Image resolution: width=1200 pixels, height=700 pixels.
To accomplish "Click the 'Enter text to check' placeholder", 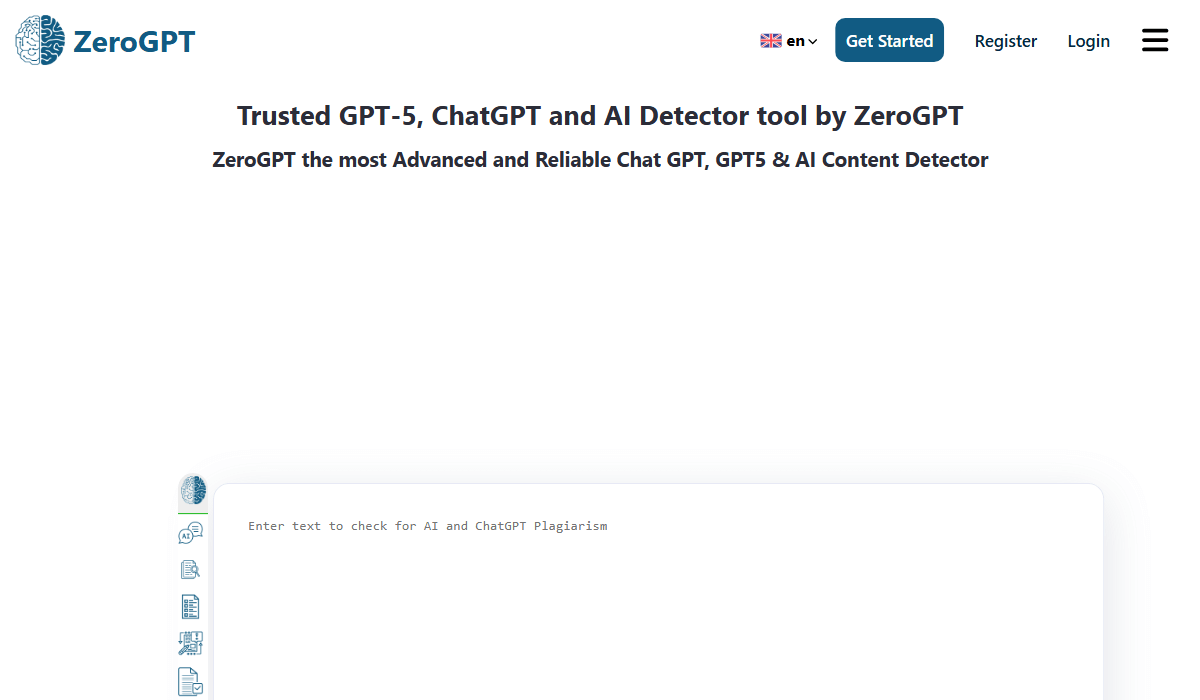I will click(427, 526).
